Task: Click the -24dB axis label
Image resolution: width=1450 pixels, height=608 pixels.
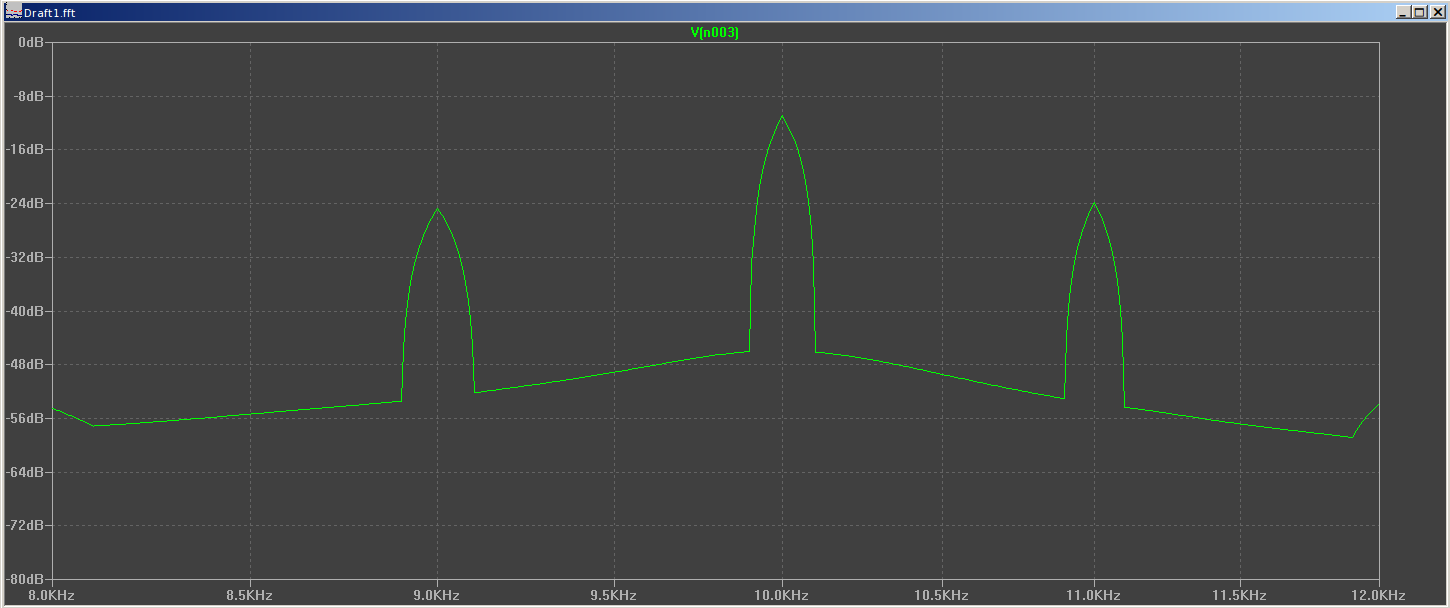Action: 26,203
